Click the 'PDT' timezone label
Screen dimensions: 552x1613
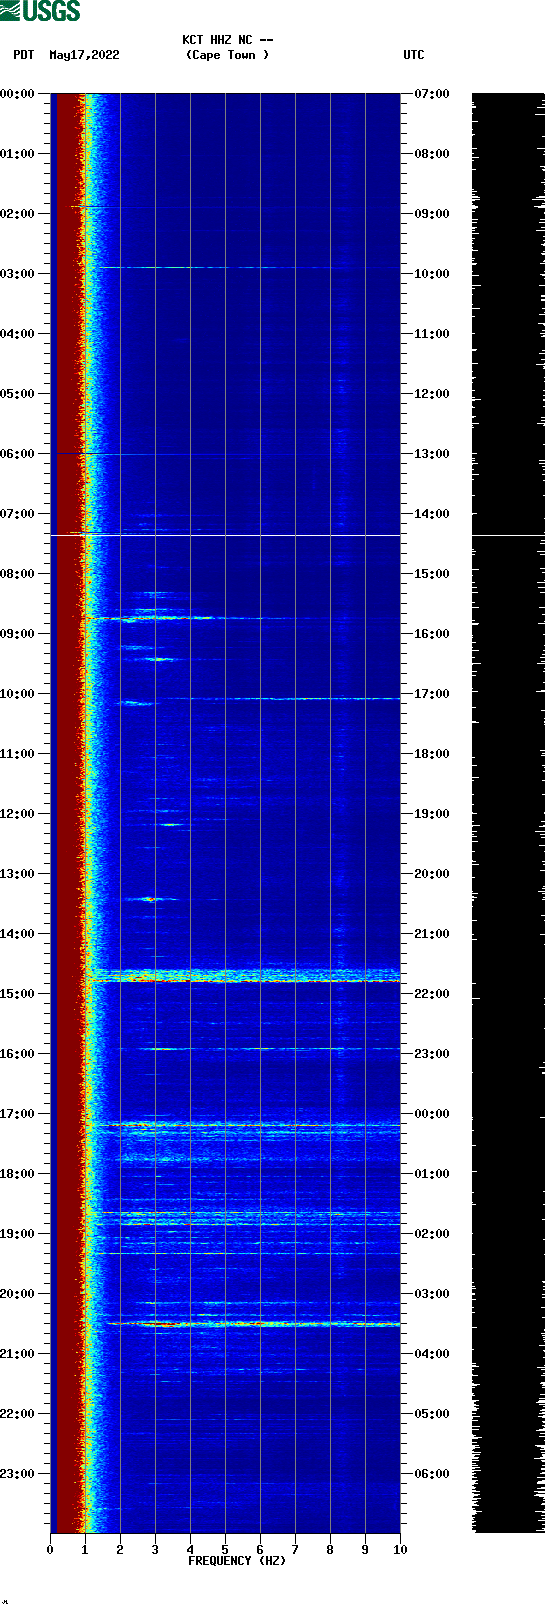[x=23, y=55]
